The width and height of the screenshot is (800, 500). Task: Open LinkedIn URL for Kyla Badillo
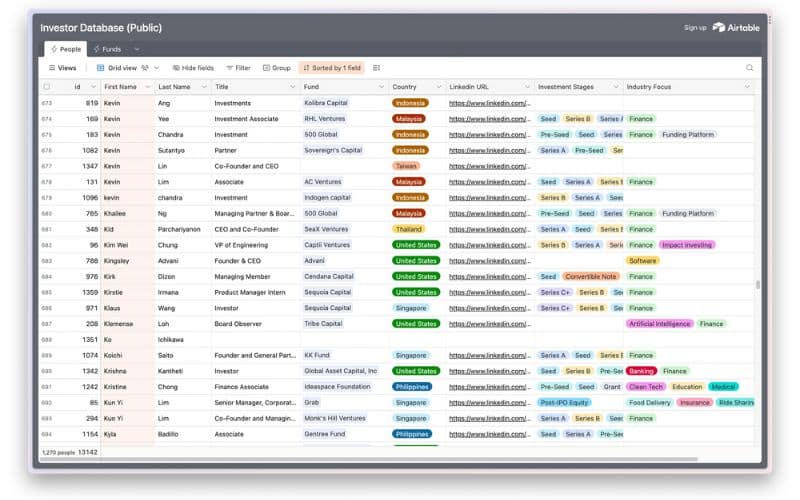490,434
